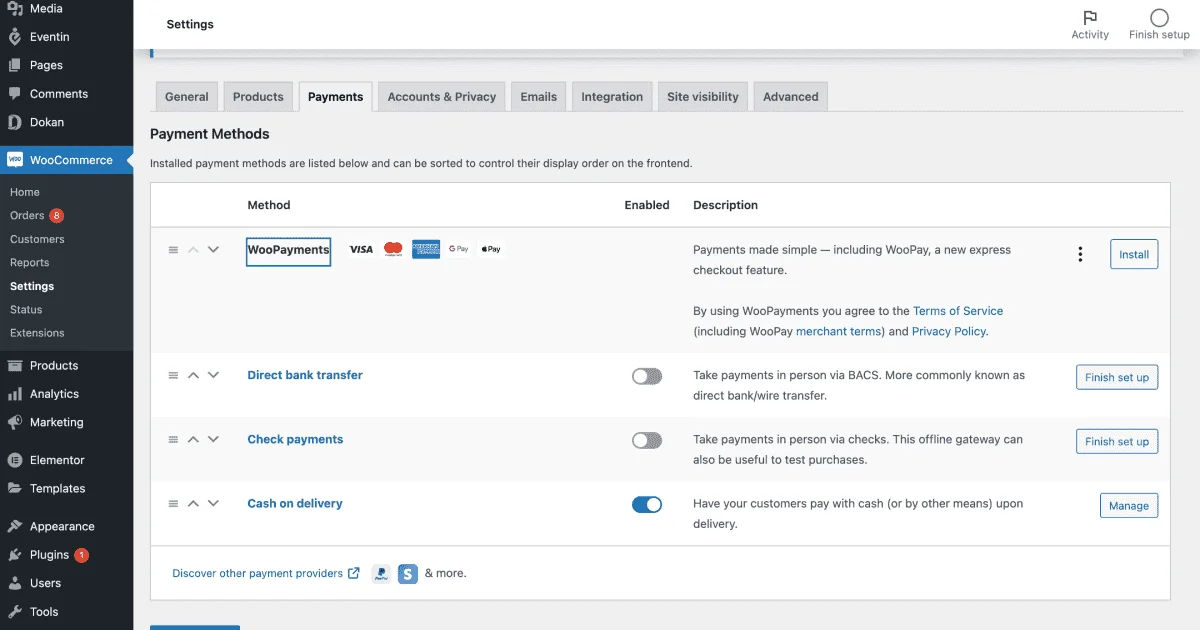Viewport: 1200px width, 630px height.
Task: Click the Visa card icon
Action: [x=361, y=249]
